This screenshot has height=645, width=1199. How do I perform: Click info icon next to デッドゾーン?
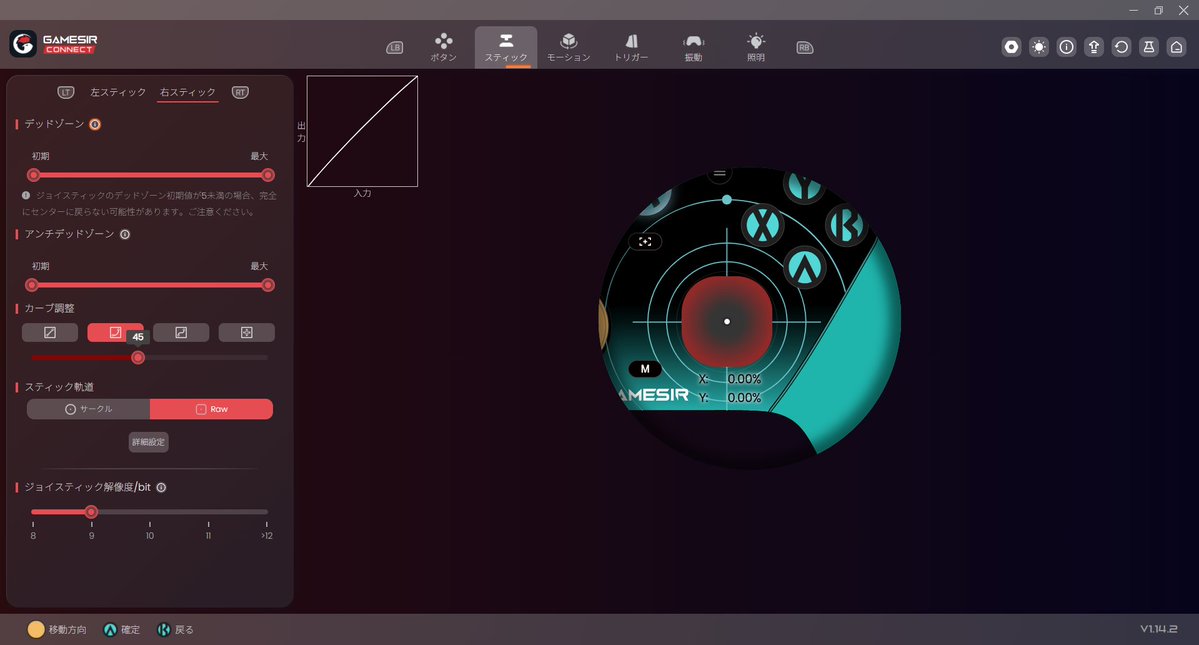point(95,125)
